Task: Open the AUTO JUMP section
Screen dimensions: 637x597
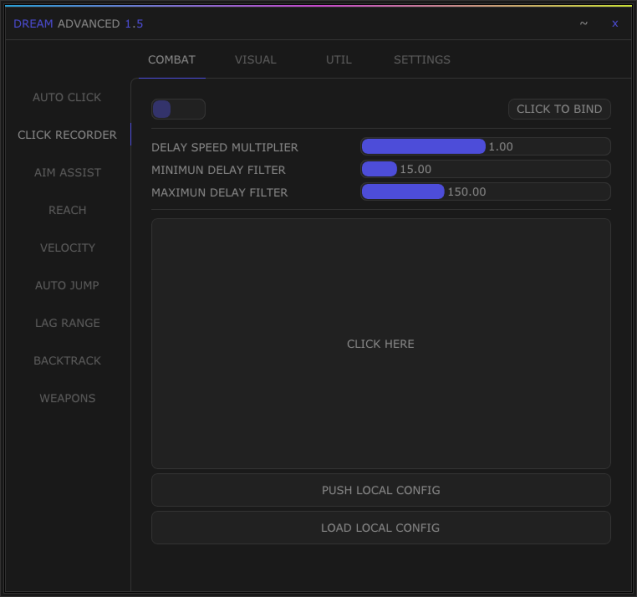Action: [x=67, y=286]
